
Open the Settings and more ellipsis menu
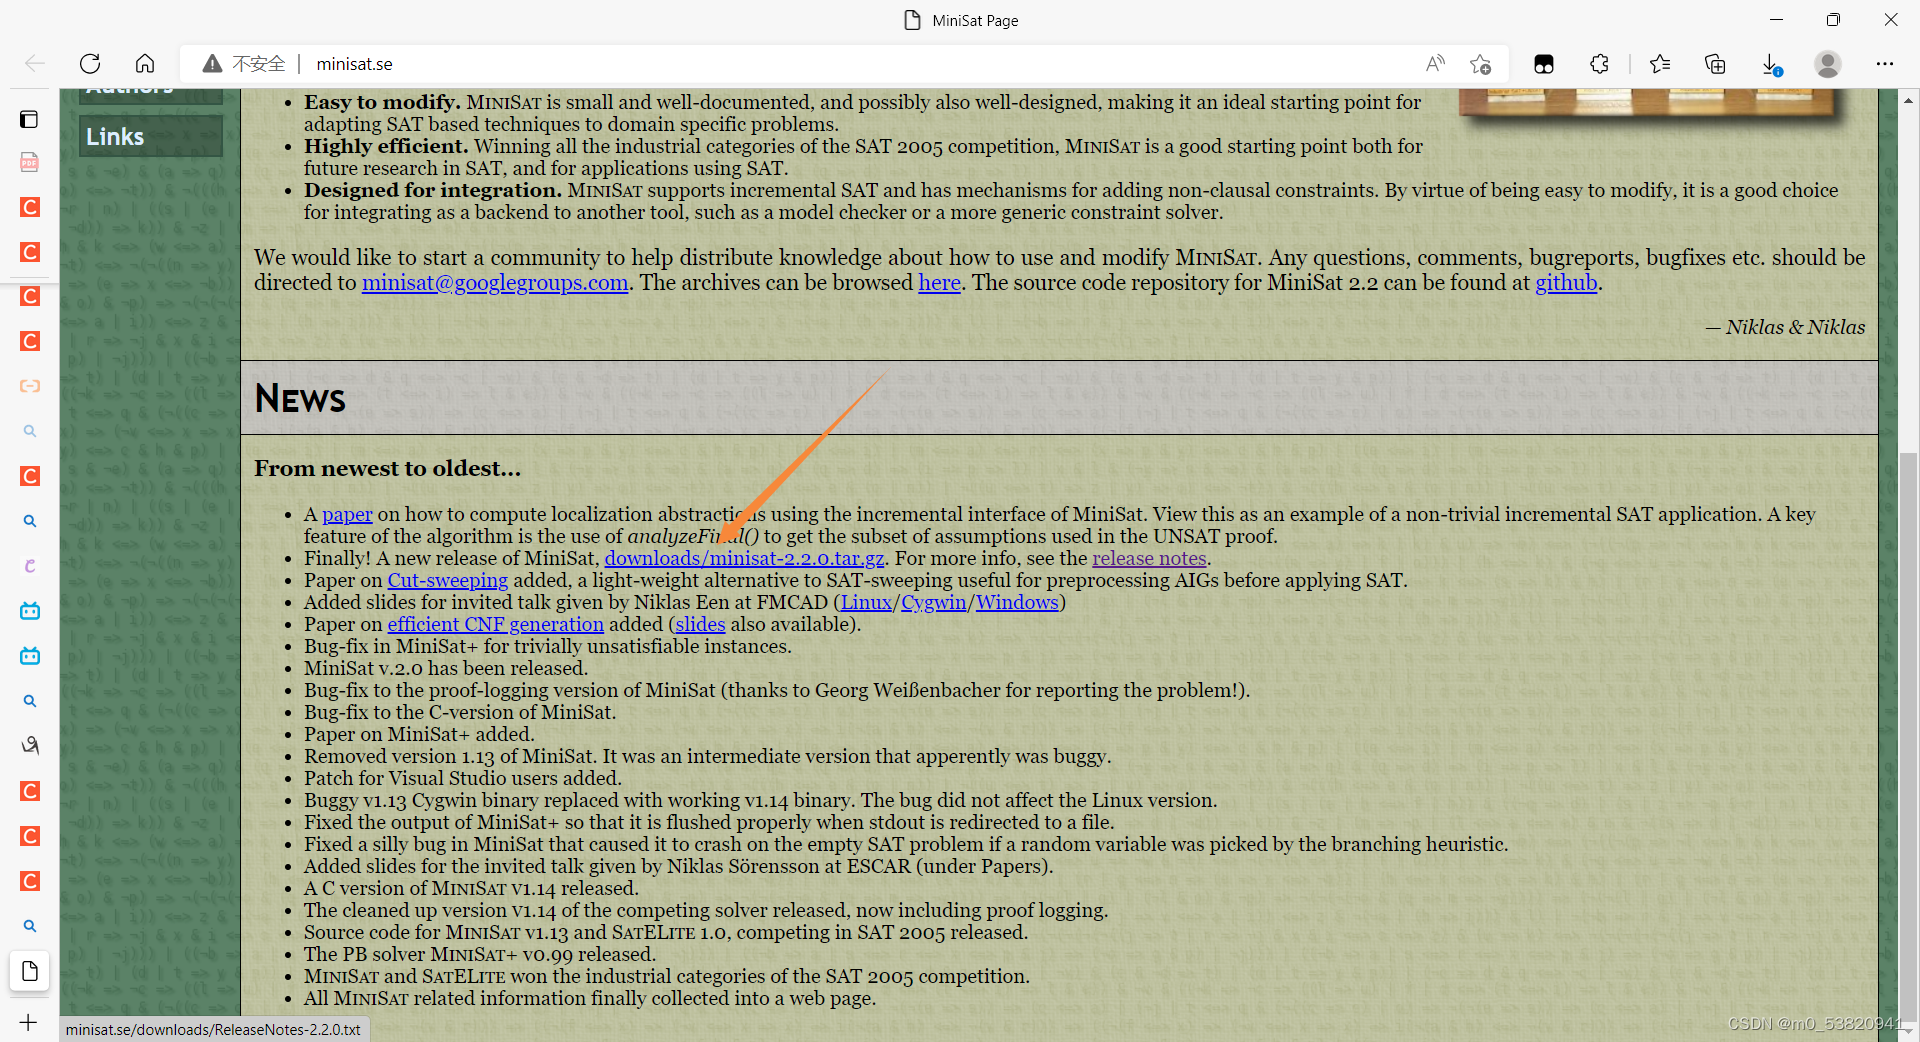[1885, 64]
